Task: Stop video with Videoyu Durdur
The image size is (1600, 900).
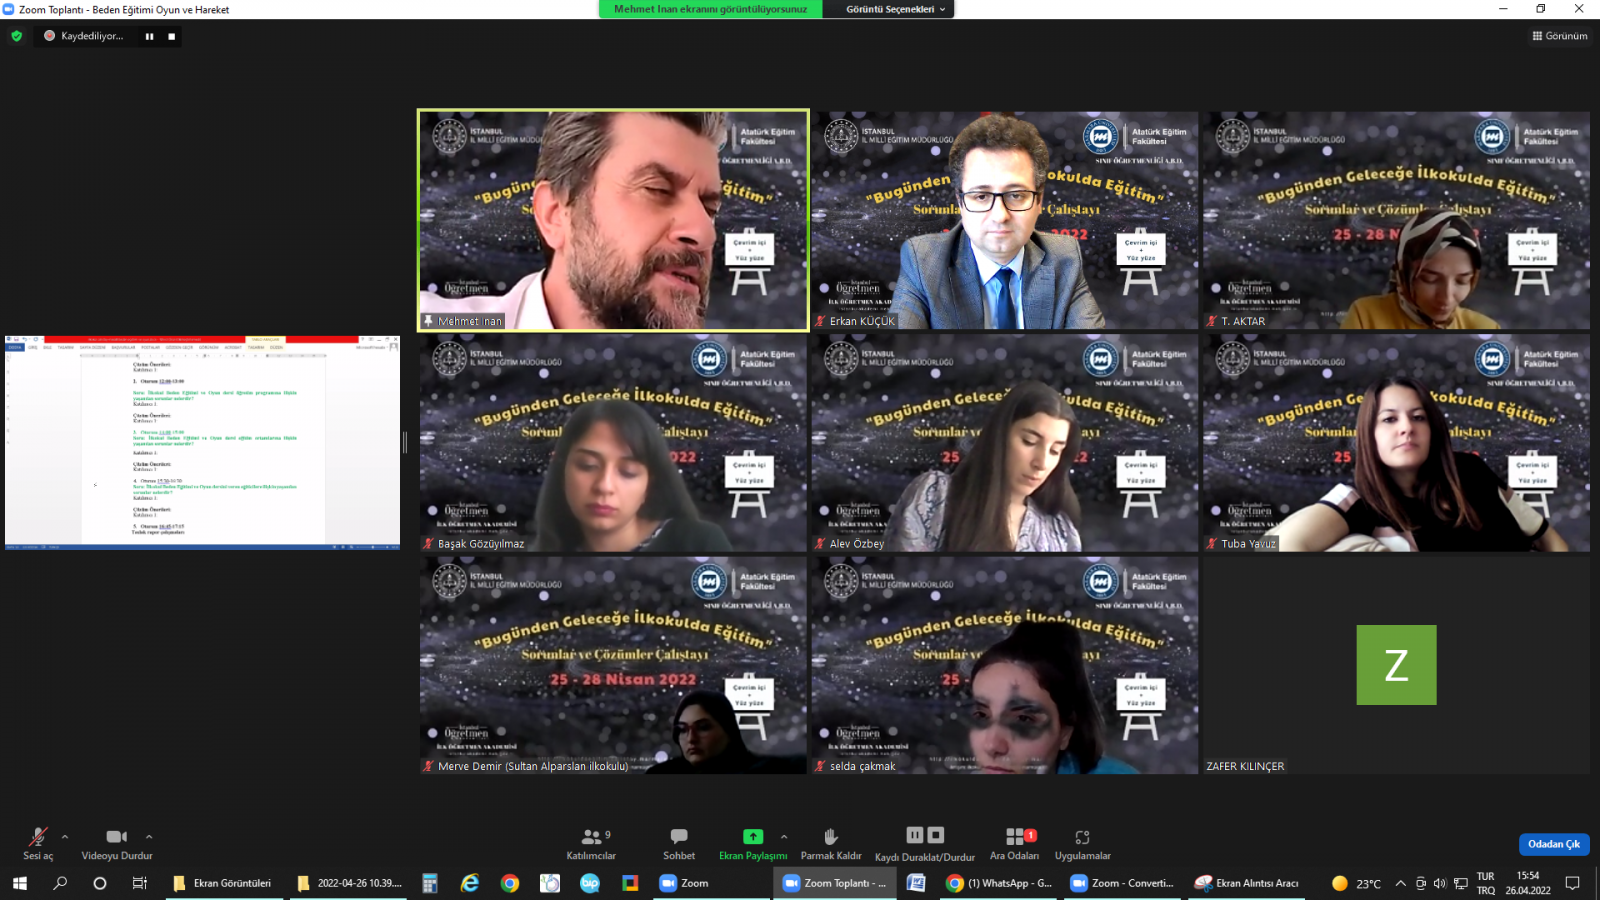Action: point(117,843)
